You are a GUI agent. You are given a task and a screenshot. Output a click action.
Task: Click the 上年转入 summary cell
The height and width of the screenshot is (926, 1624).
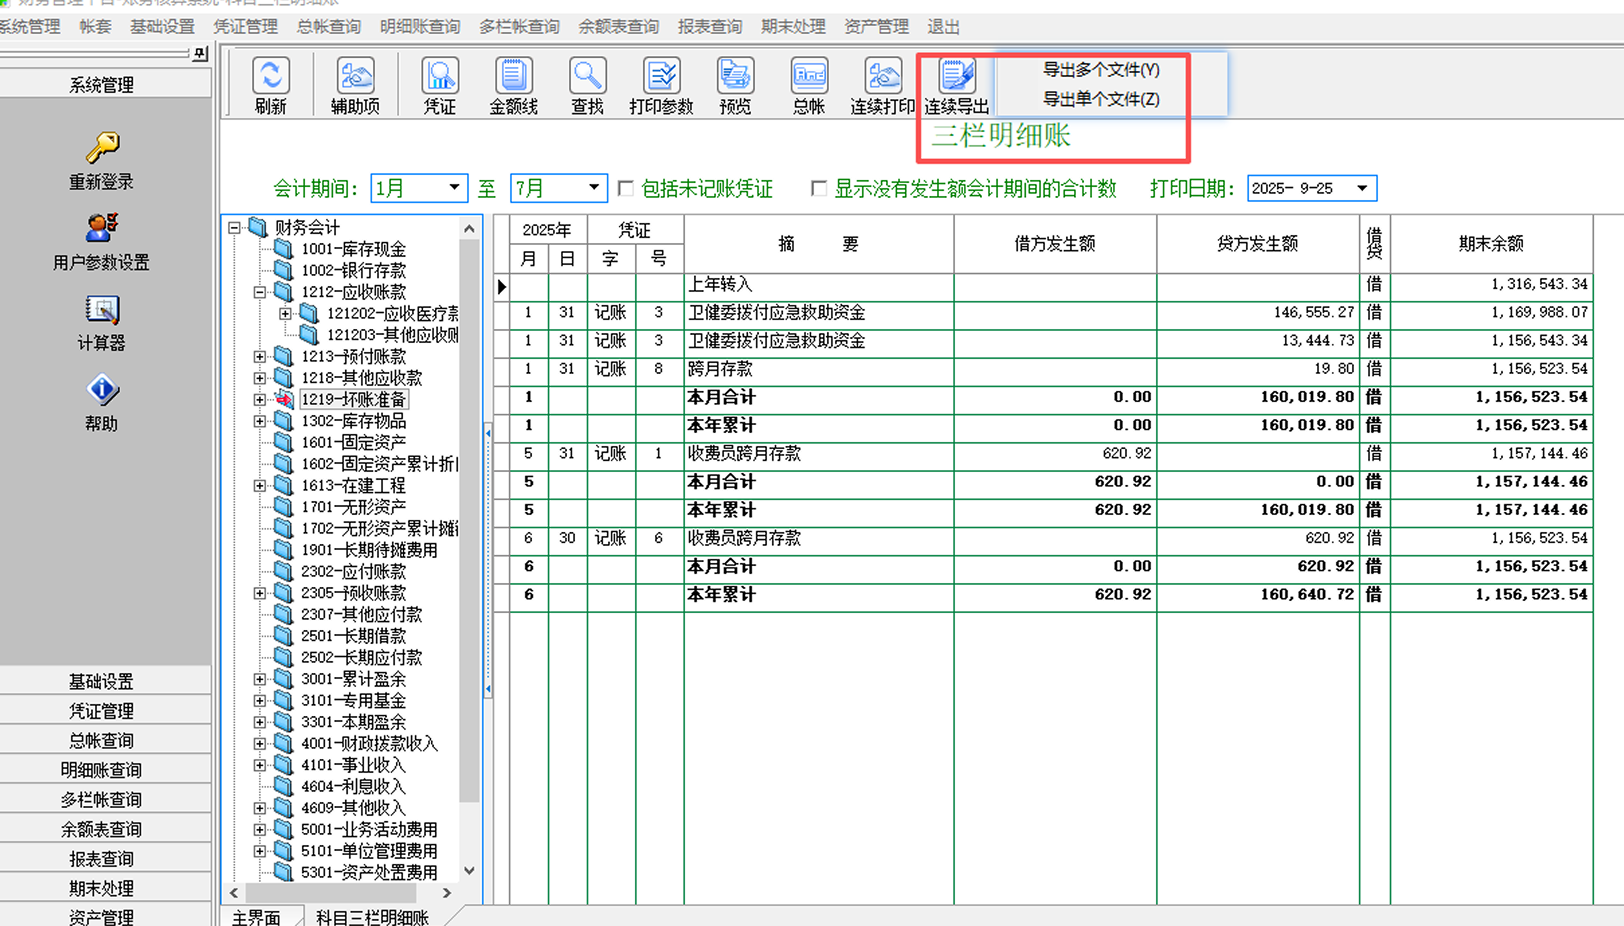818,285
